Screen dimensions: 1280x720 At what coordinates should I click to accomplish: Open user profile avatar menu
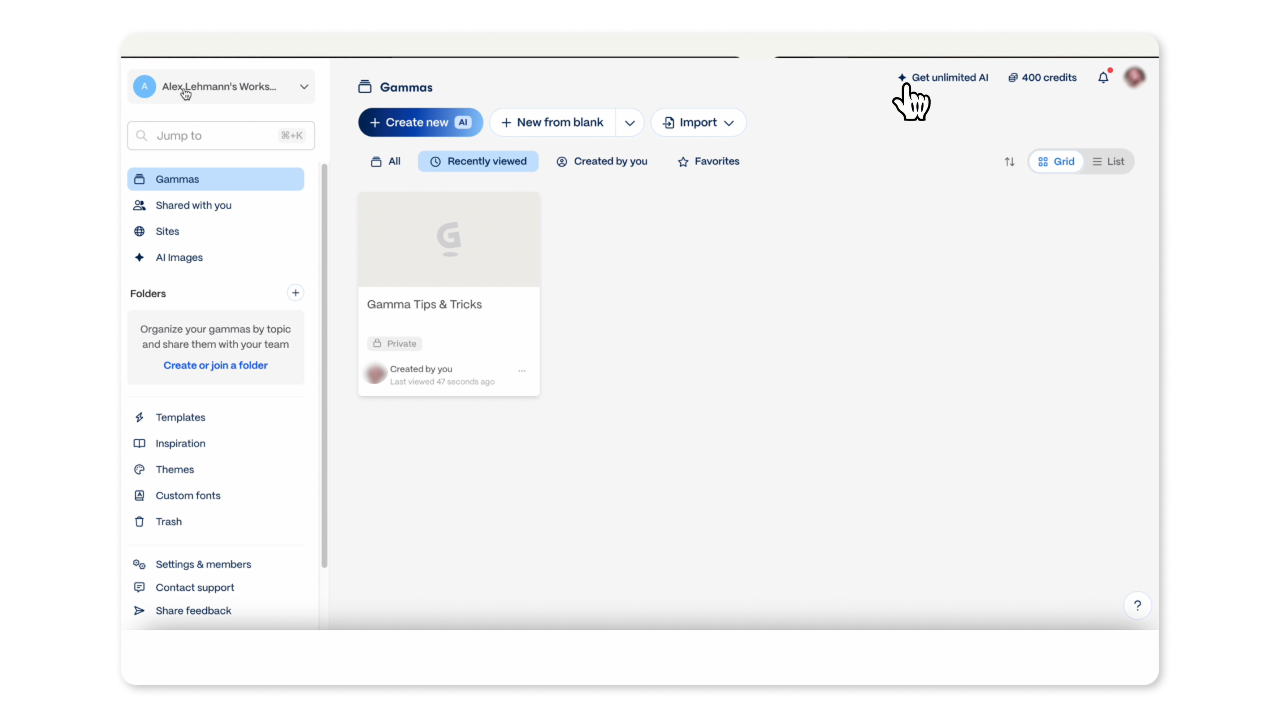pyautogui.click(x=1134, y=76)
